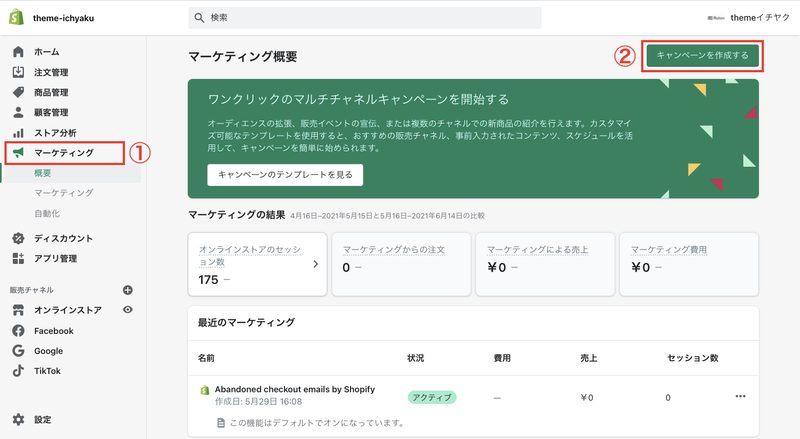800x439 pixels.
Task: Open Google channel label
Action: pyautogui.click(x=48, y=351)
